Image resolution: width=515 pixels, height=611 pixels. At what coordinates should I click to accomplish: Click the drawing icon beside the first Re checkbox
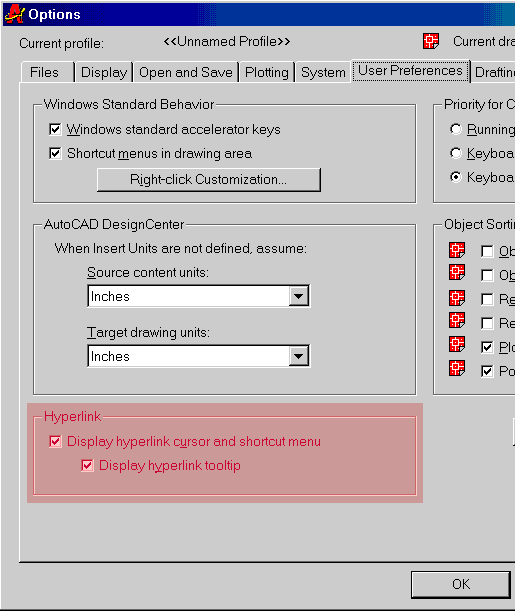click(x=457, y=298)
